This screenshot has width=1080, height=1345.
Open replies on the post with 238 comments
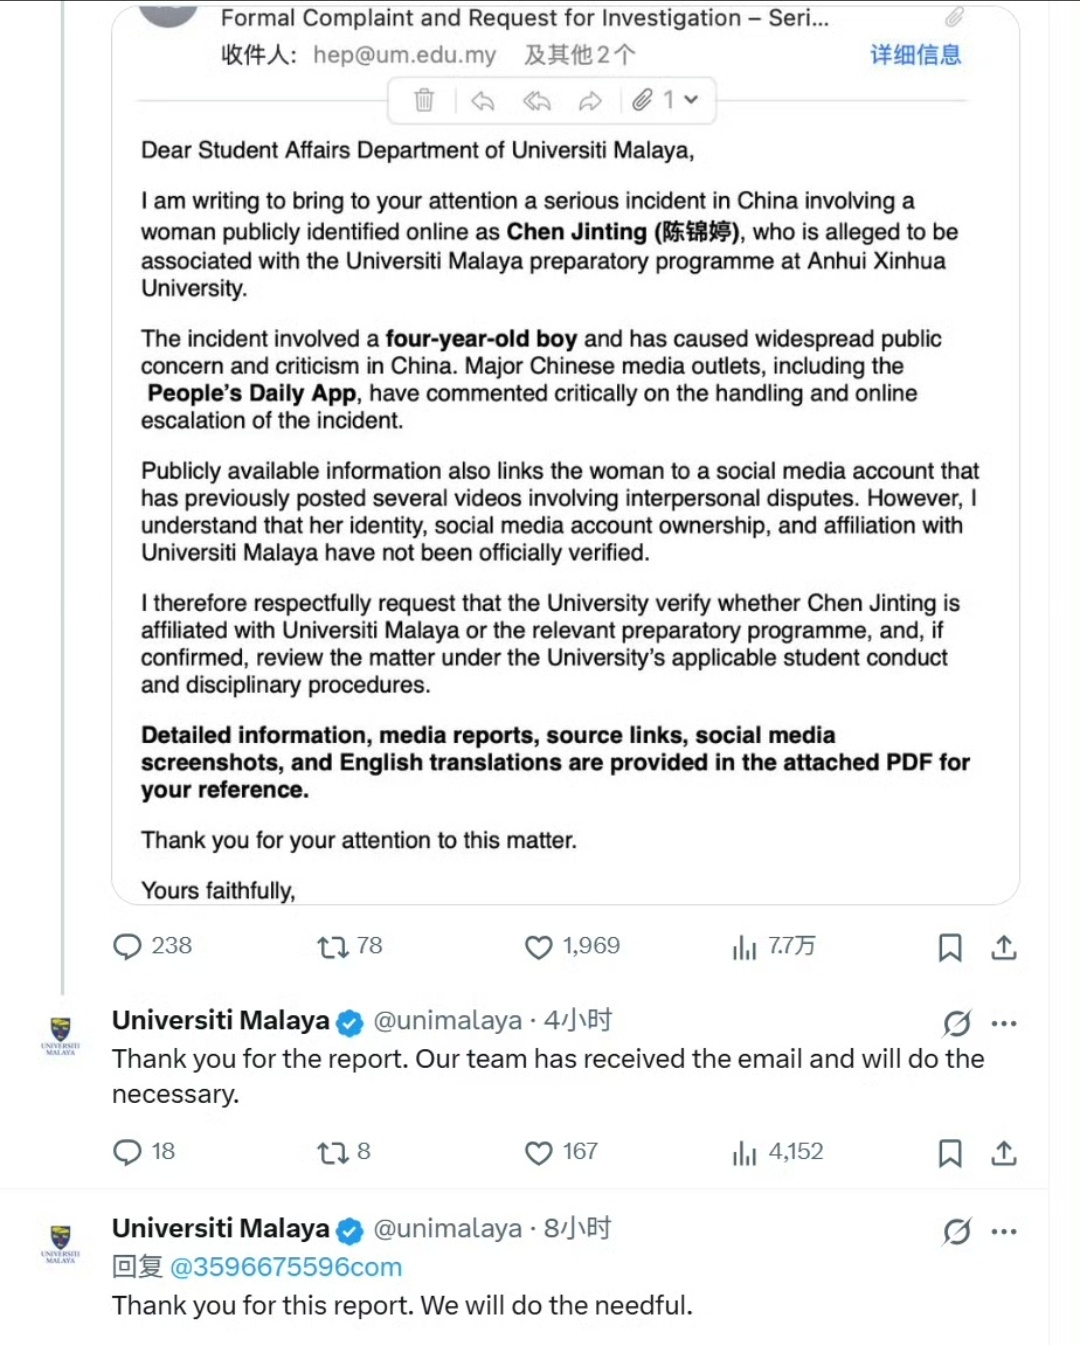click(152, 946)
